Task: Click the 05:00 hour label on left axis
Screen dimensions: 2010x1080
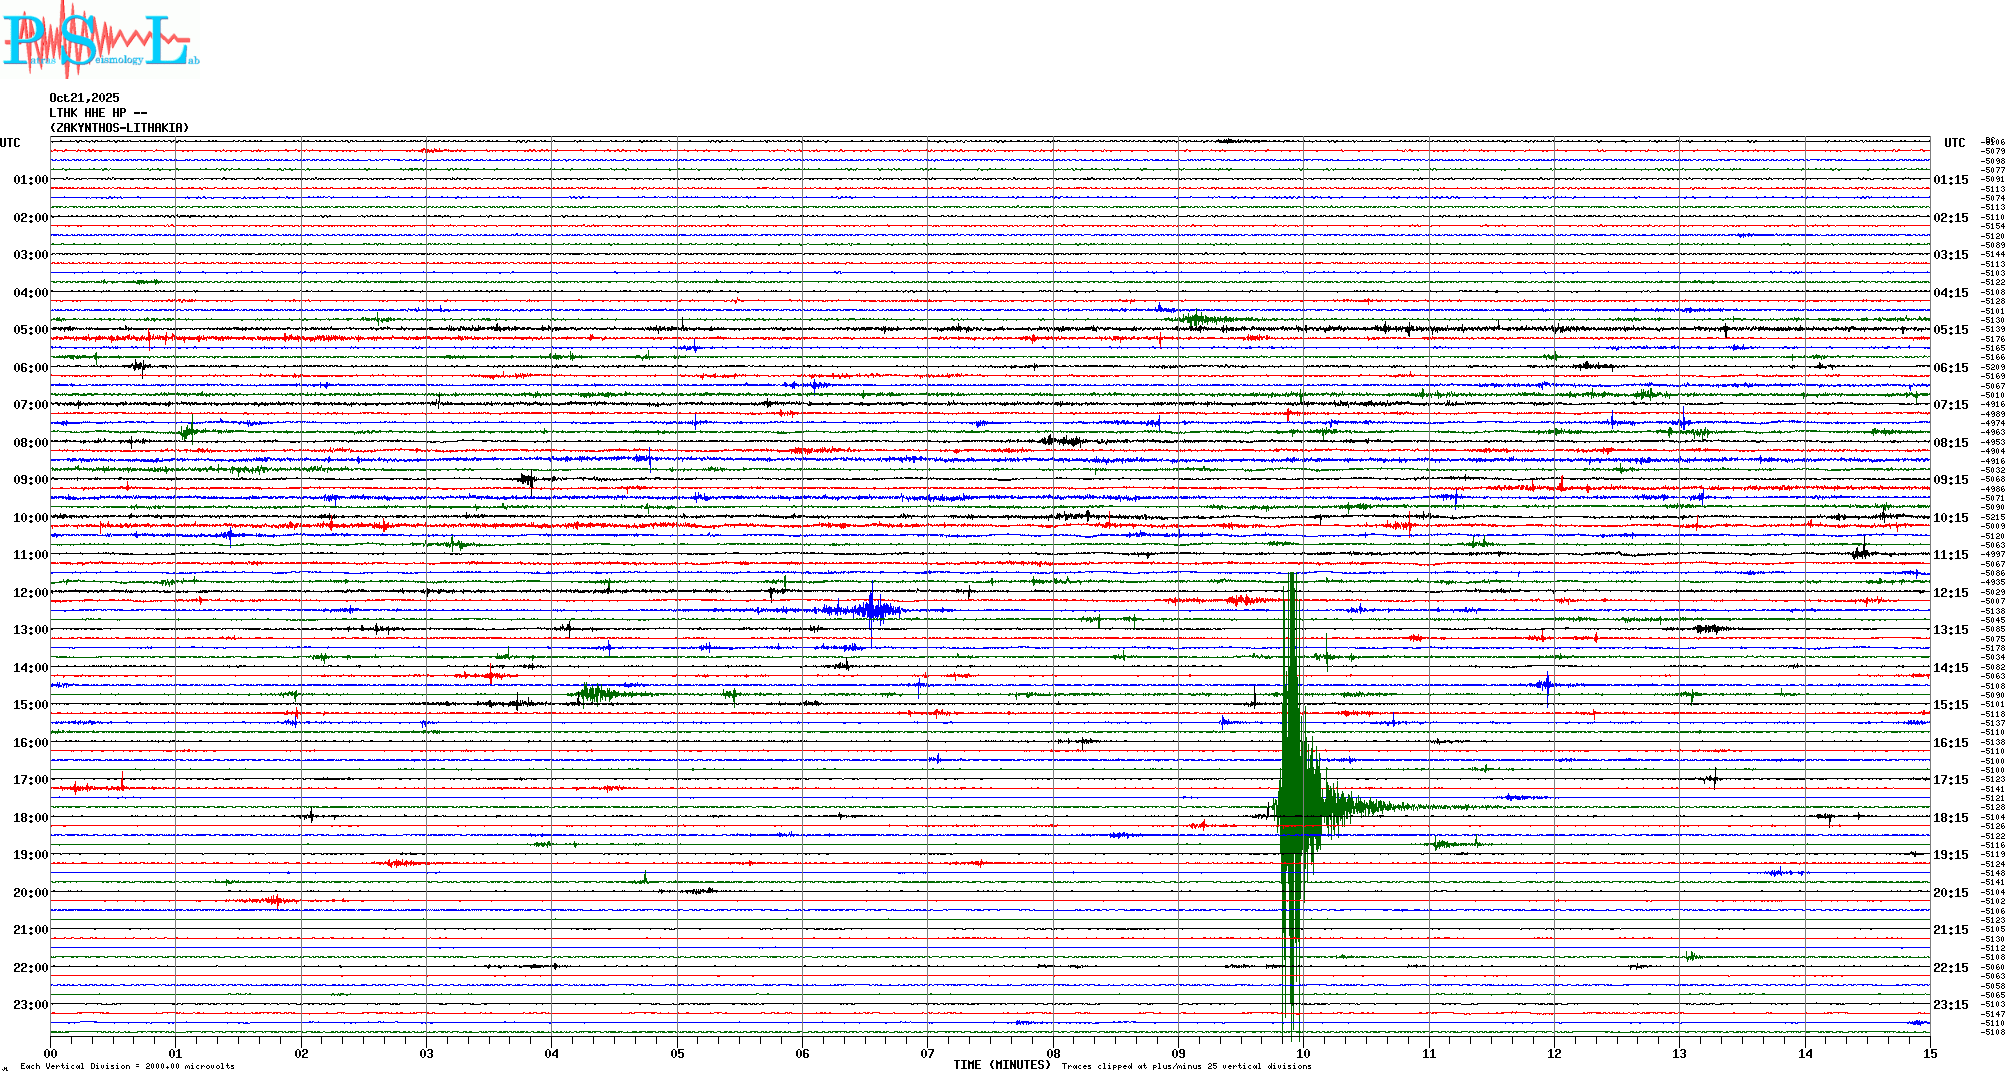Action: pyautogui.click(x=30, y=330)
